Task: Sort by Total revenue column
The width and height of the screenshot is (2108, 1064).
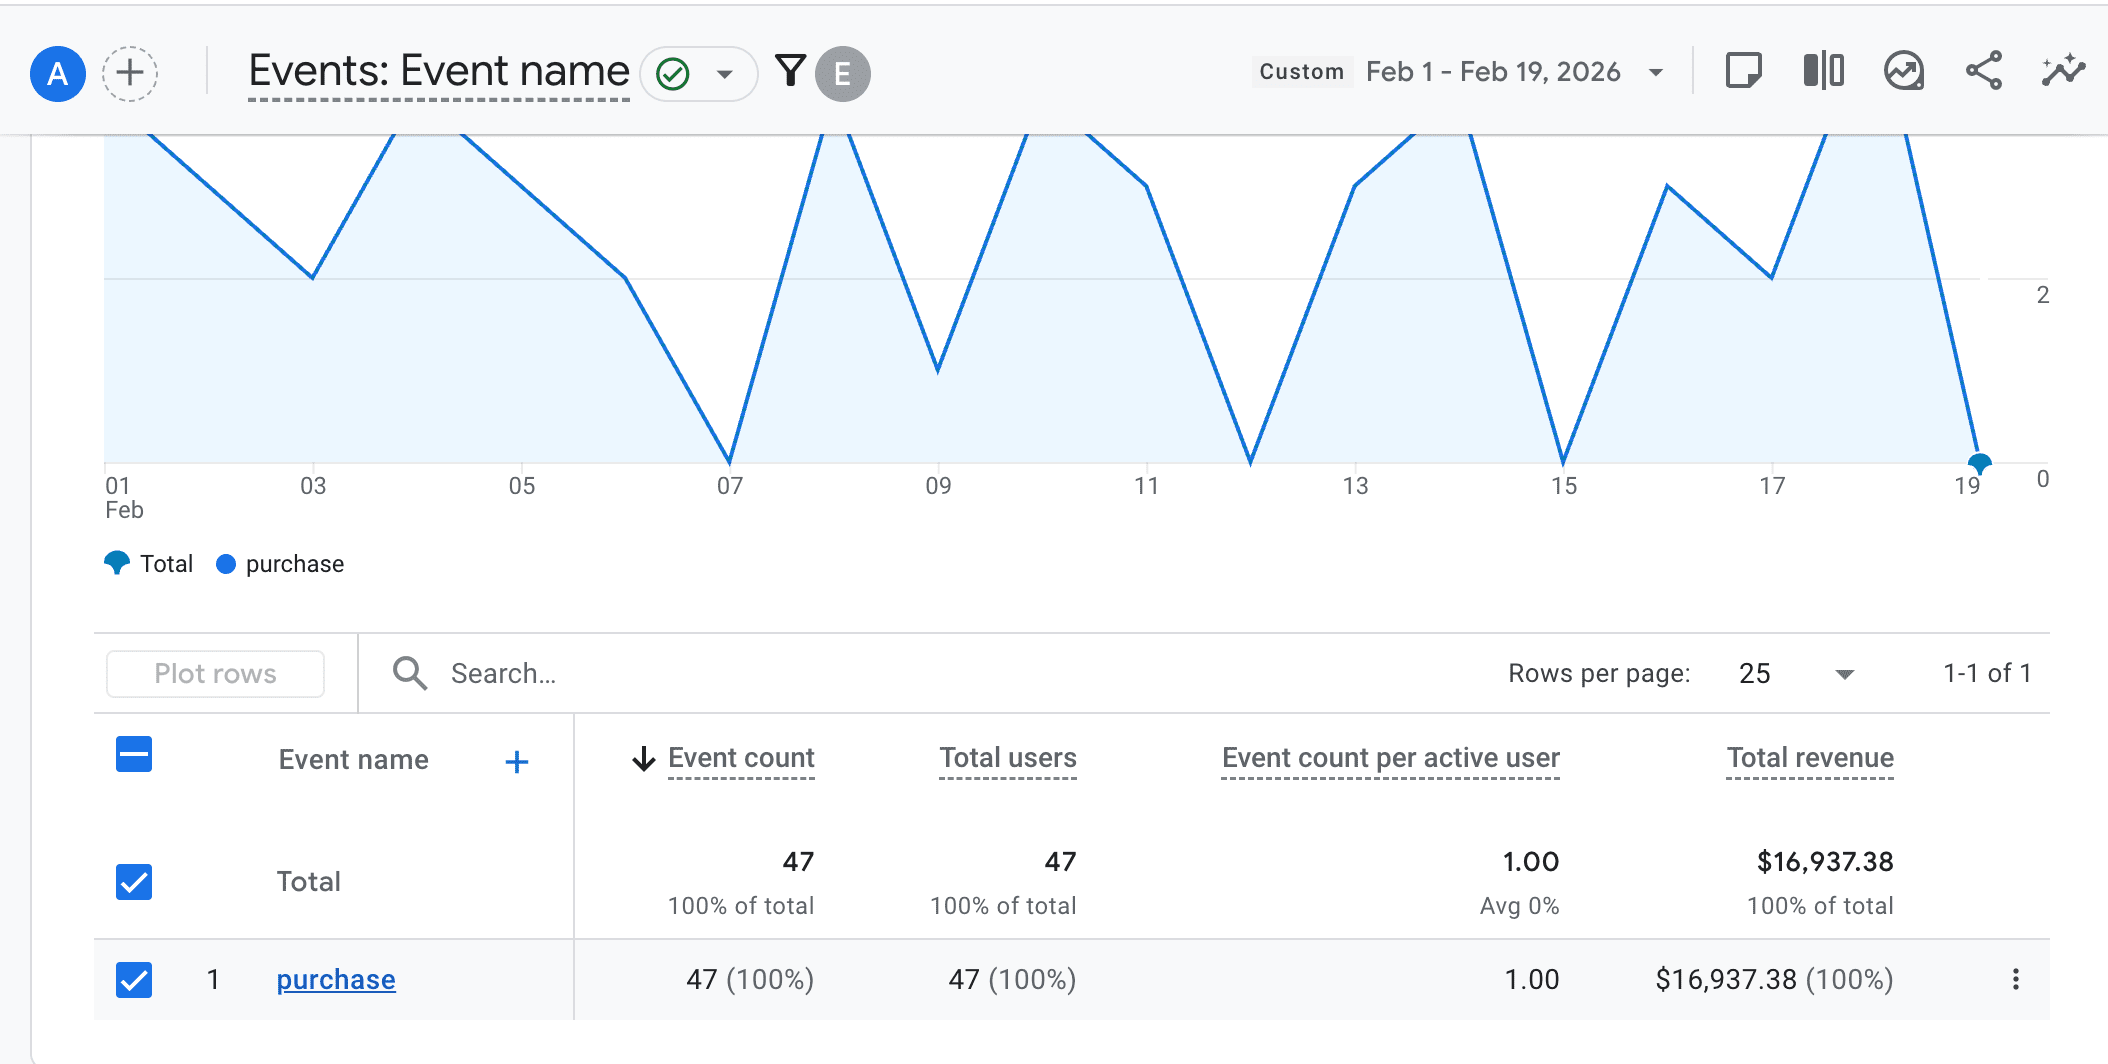Action: click(x=1809, y=758)
